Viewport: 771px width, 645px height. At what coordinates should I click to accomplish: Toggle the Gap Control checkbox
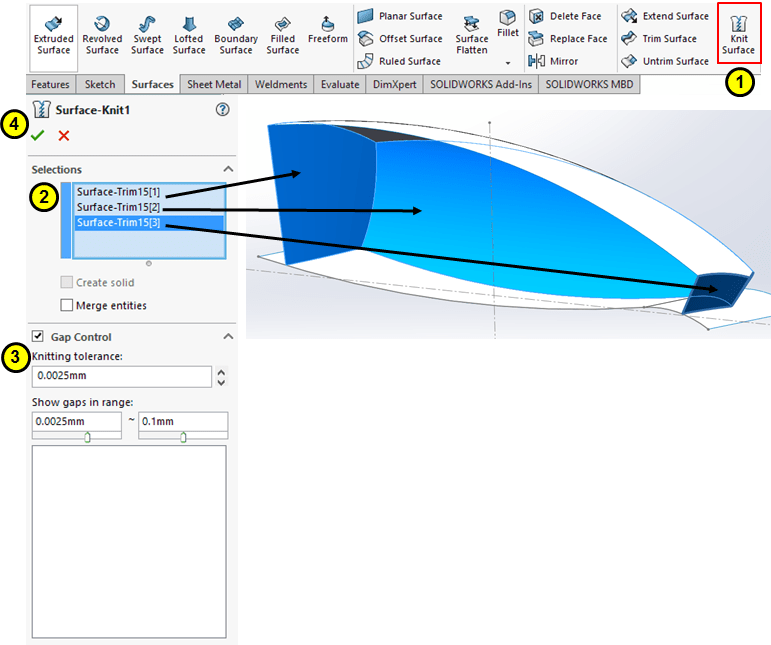tap(38, 337)
